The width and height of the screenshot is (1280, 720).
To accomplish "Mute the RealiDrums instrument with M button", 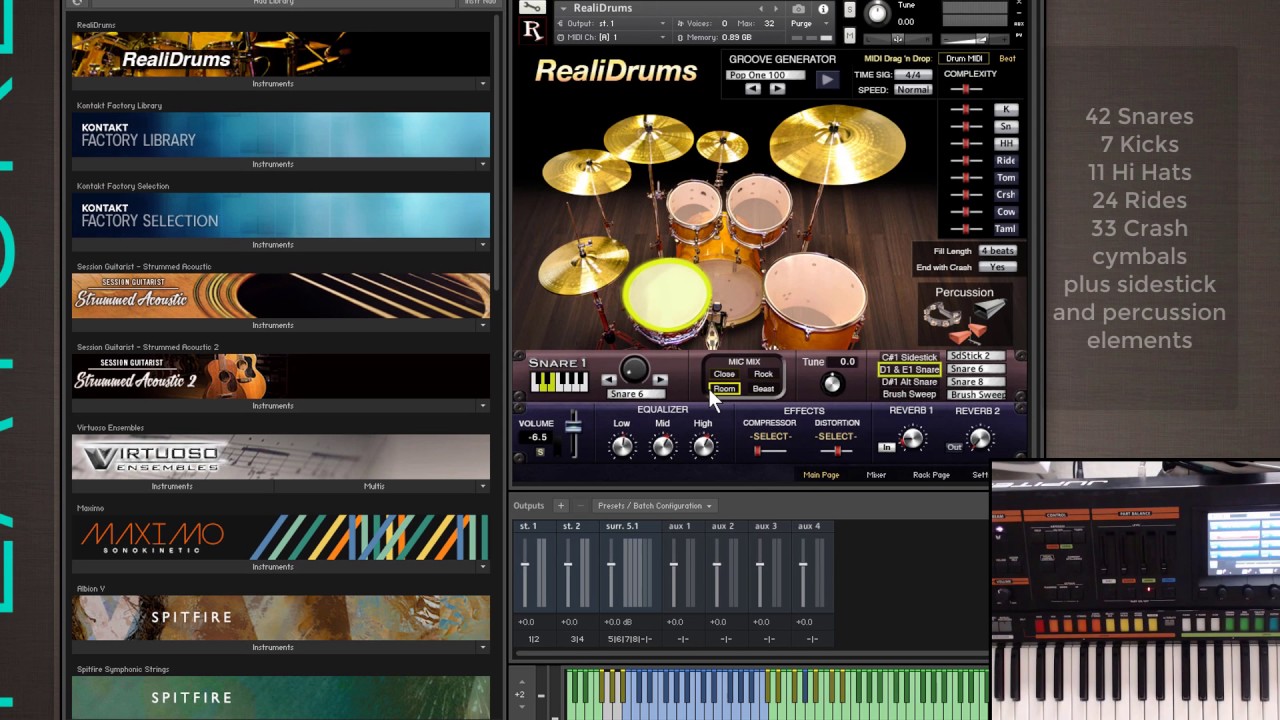I will pos(850,36).
